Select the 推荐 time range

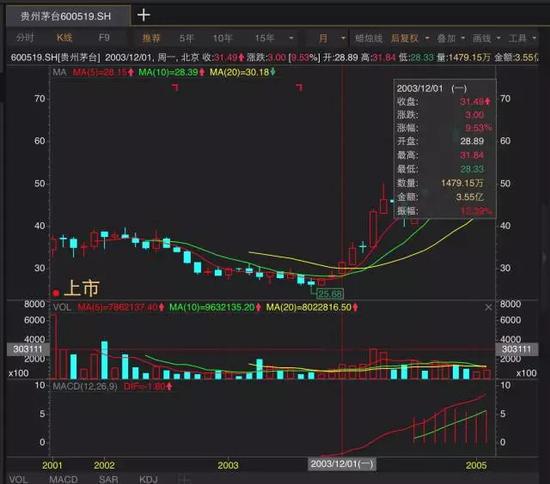(151, 38)
